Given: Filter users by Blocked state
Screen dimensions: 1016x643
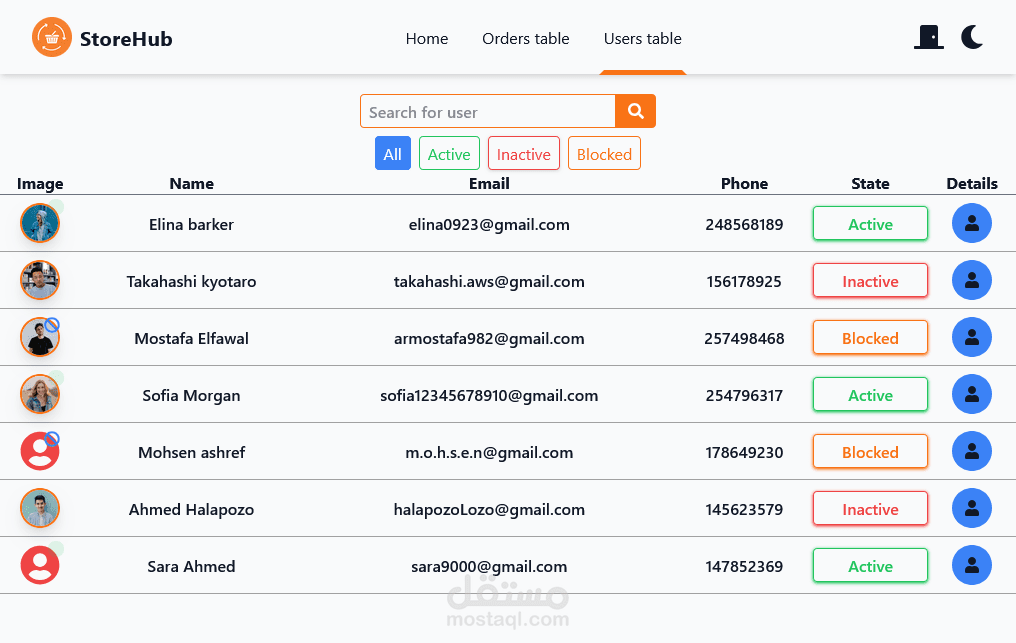Looking at the screenshot, I should (x=604, y=154).
